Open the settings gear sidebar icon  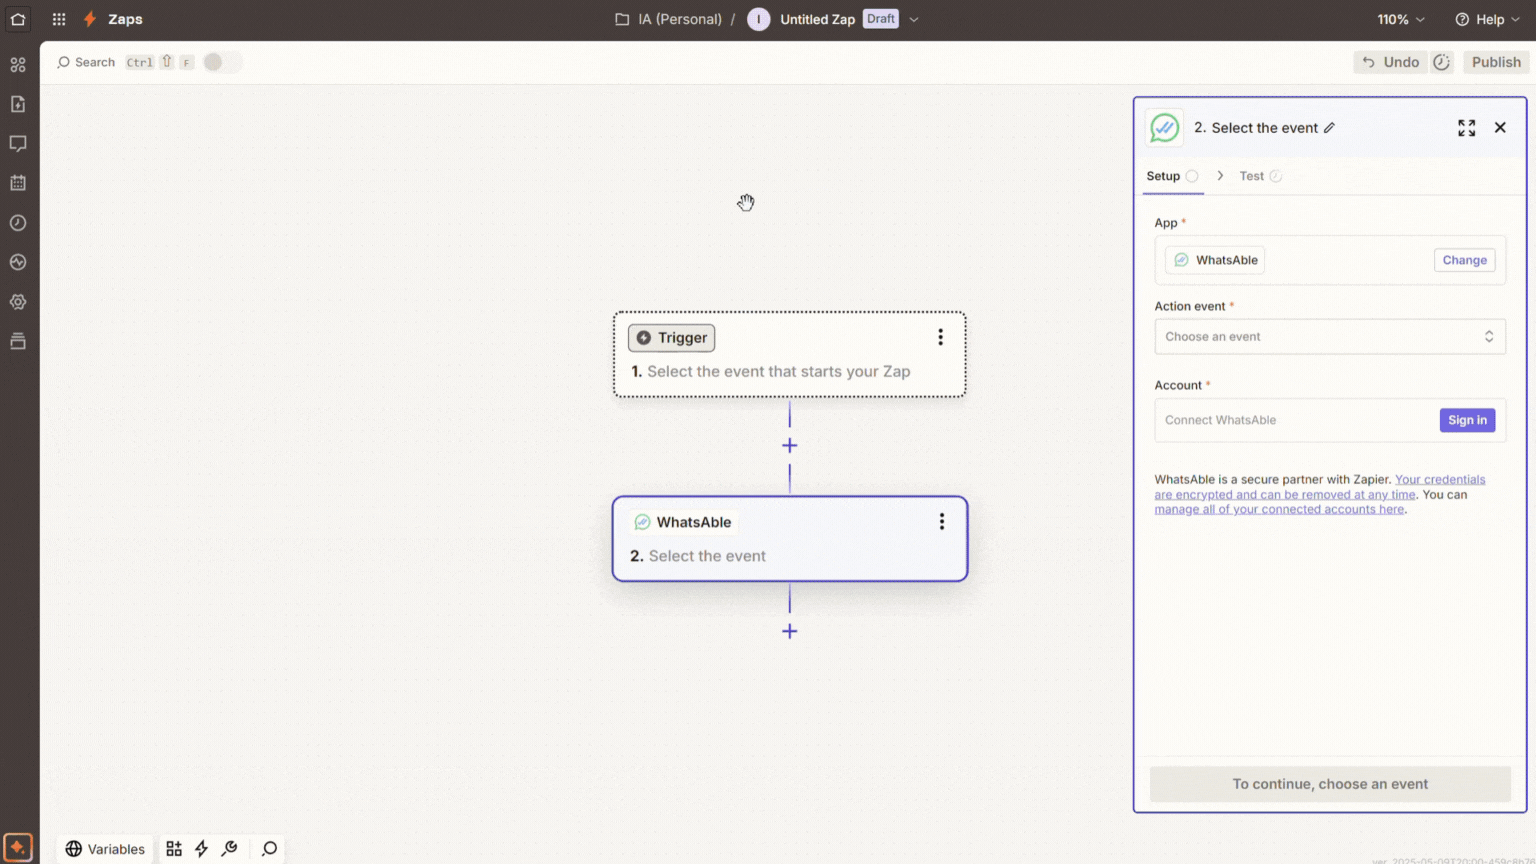[18, 302]
